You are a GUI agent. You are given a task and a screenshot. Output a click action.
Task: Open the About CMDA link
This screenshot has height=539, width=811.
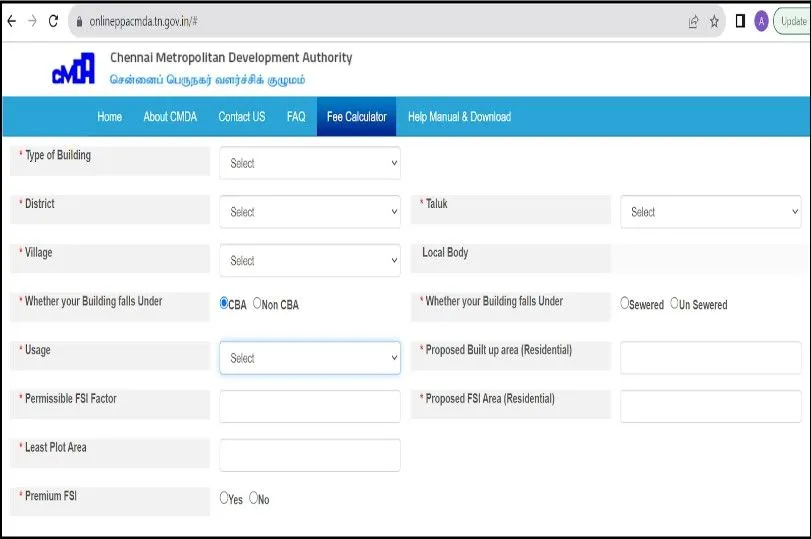point(170,117)
